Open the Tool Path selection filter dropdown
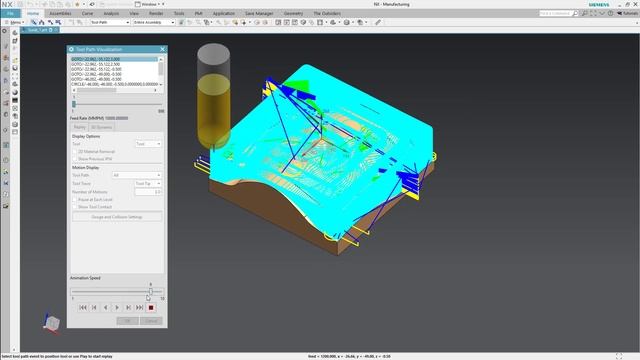 pyautogui.click(x=109, y=22)
